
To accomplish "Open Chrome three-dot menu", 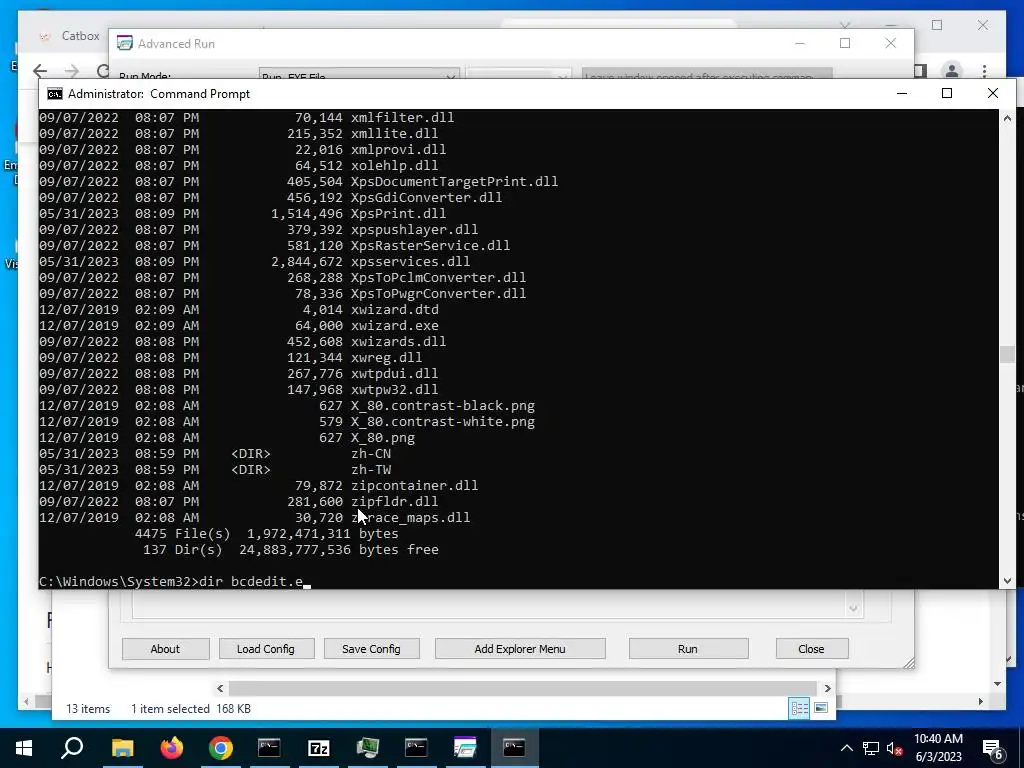I will pos(984,71).
